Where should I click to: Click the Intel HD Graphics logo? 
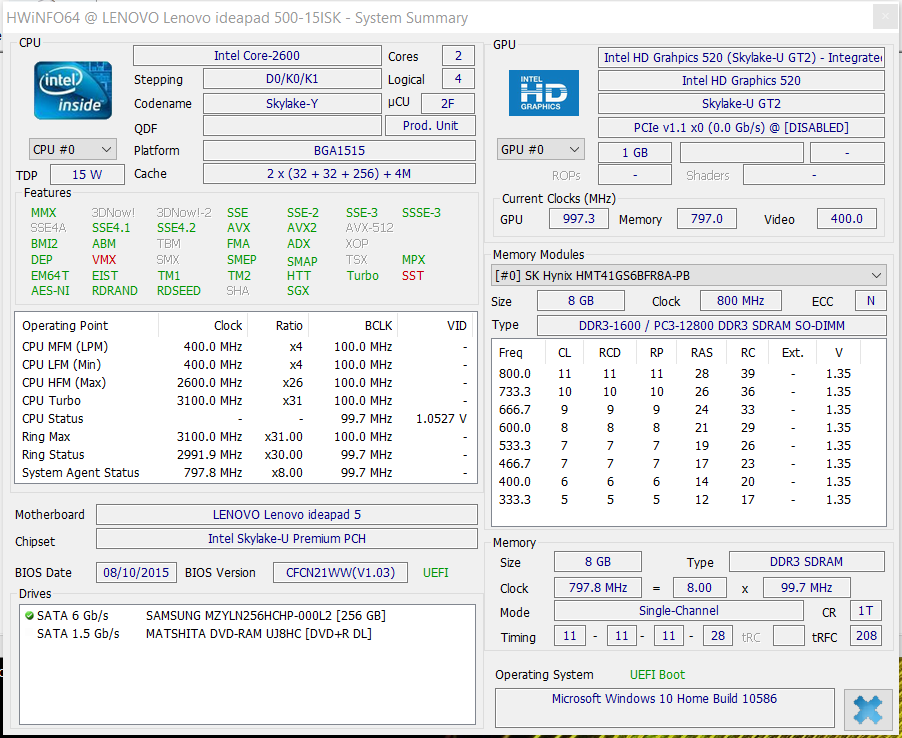[544, 93]
